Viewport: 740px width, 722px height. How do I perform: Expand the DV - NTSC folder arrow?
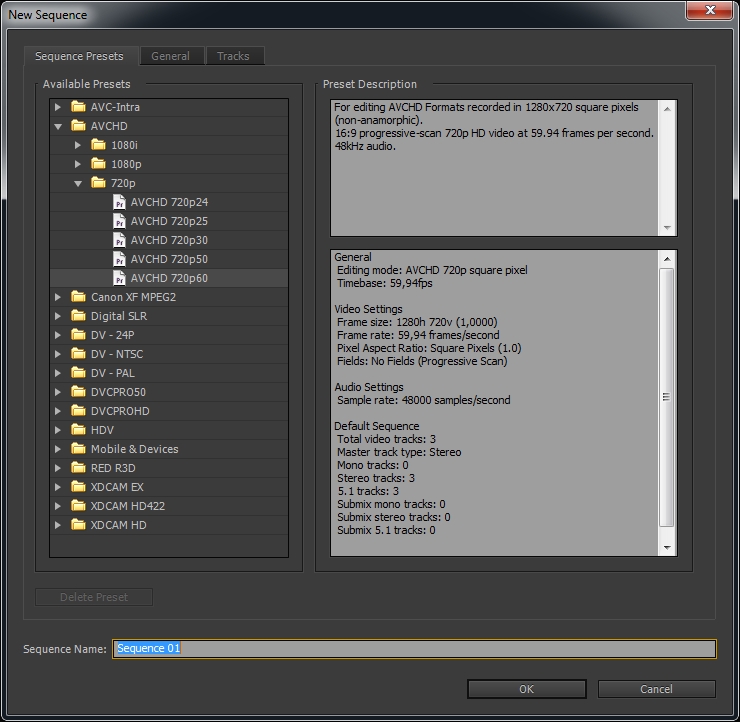(58, 354)
